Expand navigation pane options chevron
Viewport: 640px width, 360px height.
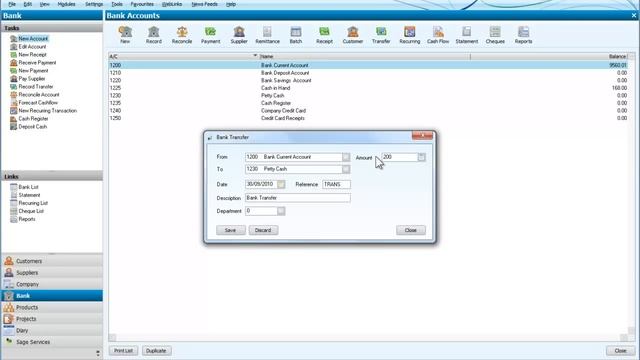click(x=98, y=353)
